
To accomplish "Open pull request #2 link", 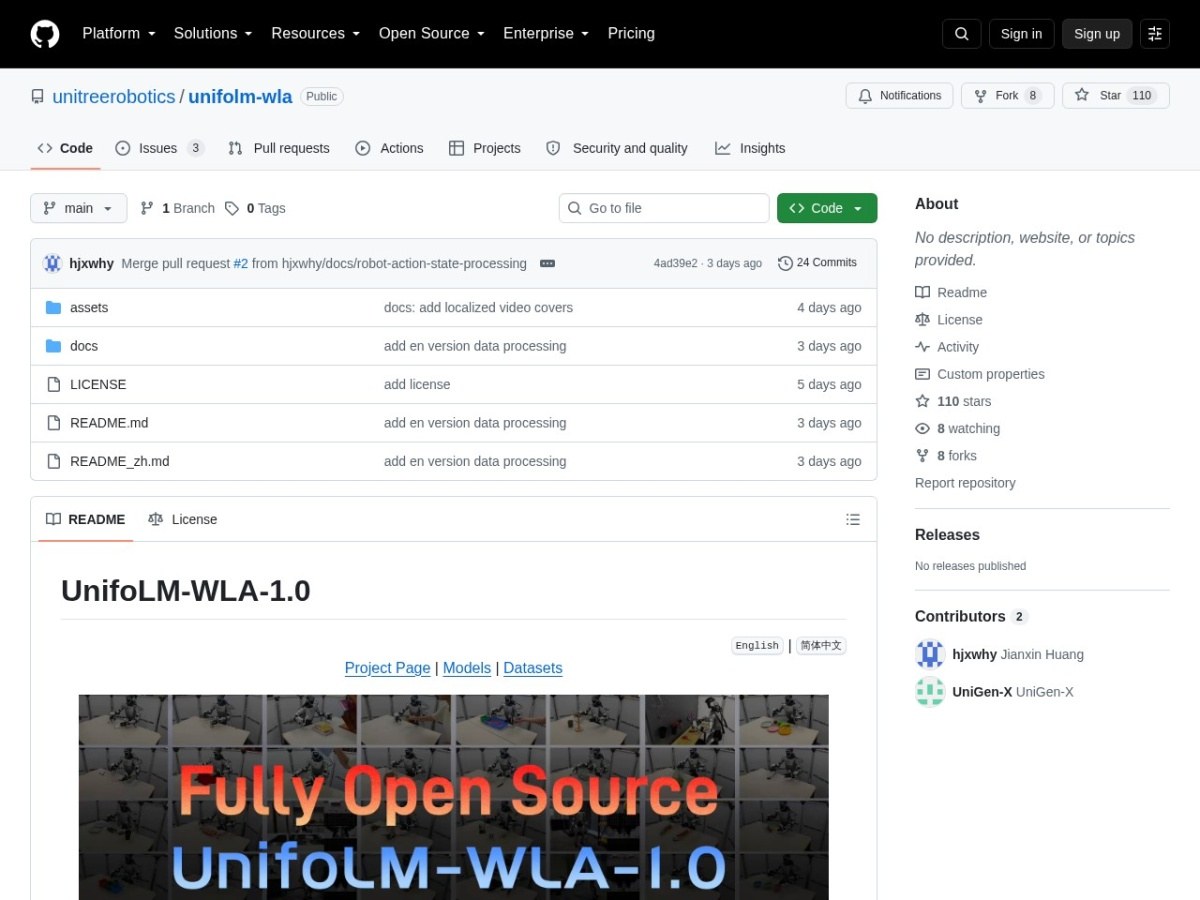I will click(x=241, y=263).
